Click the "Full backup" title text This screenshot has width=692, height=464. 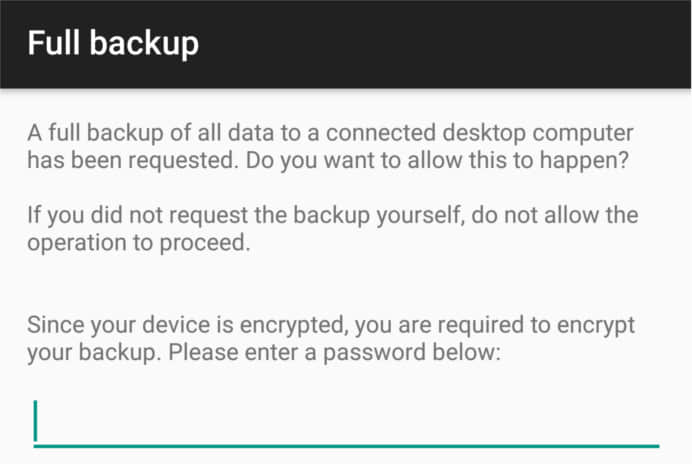(113, 44)
